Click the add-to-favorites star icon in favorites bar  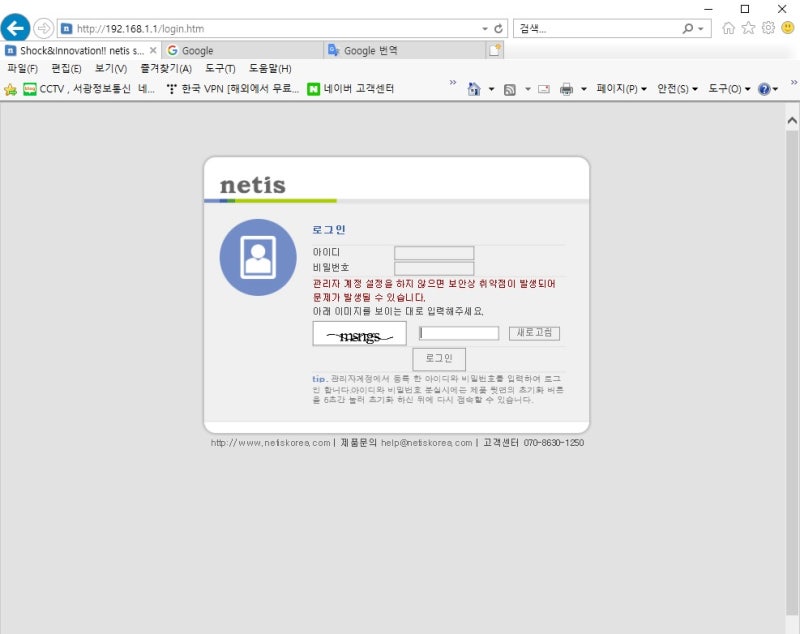coord(10,89)
